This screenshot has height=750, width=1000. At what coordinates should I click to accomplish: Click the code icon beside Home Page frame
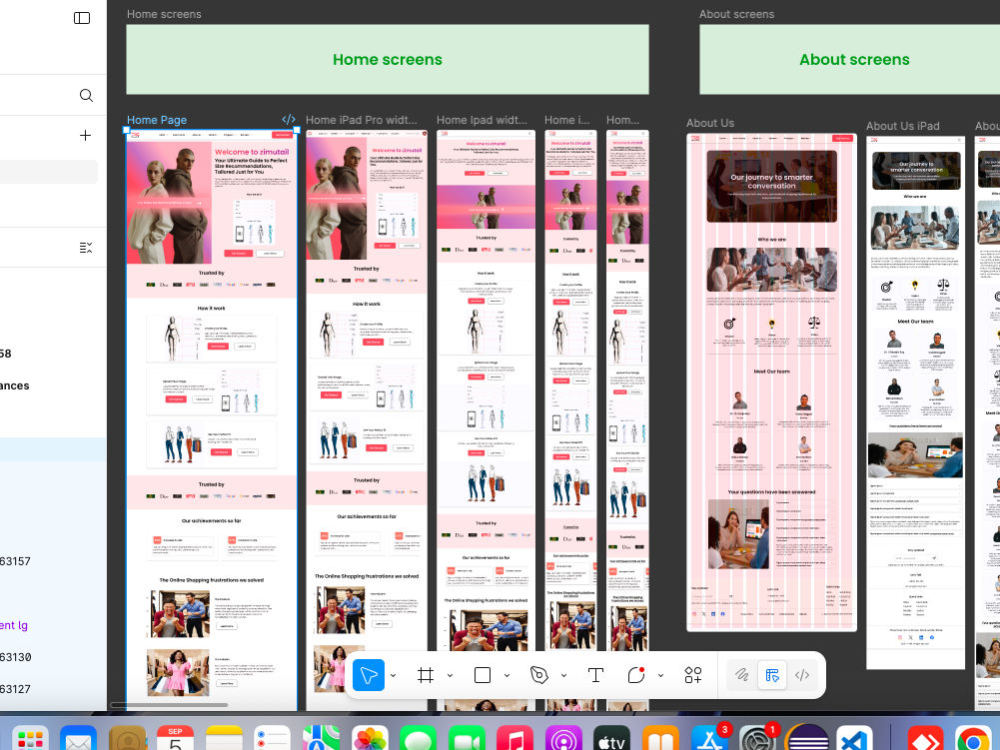(x=288, y=119)
